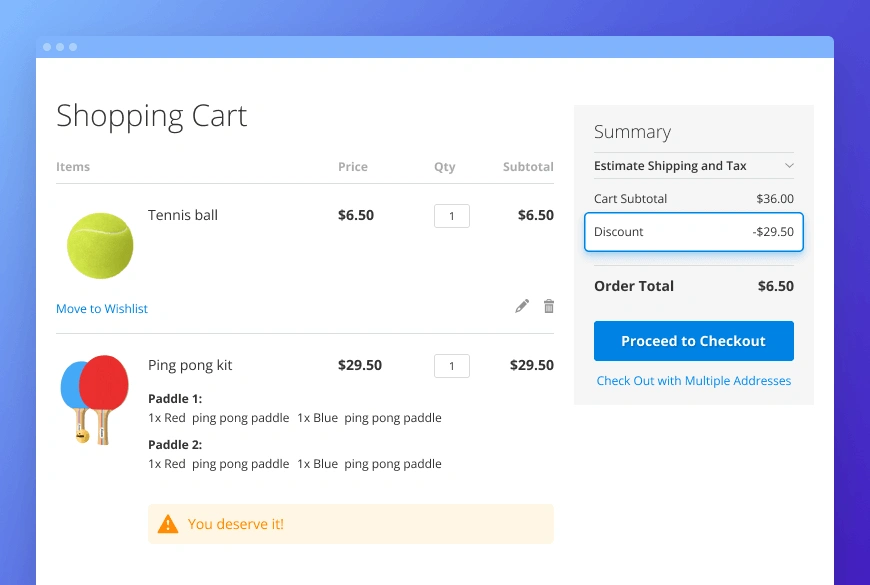Move Tennis ball to Wishlist
This screenshot has height=585, width=870.
pos(102,309)
